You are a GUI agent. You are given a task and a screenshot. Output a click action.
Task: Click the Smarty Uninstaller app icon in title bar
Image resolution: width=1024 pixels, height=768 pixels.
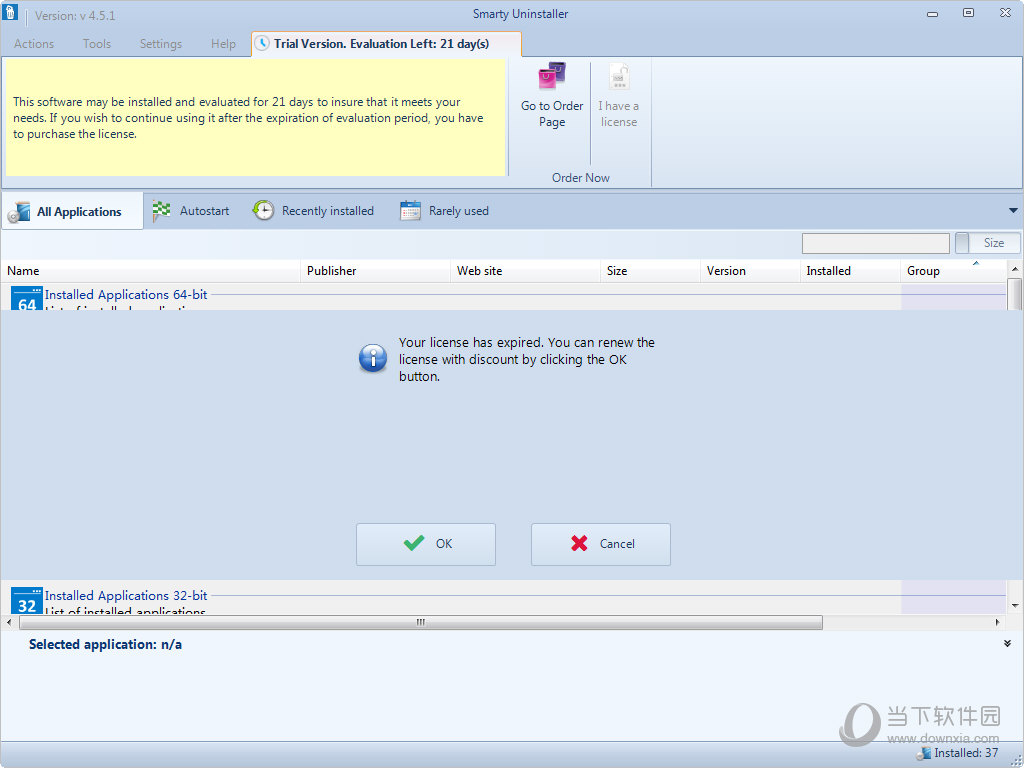[10, 12]
